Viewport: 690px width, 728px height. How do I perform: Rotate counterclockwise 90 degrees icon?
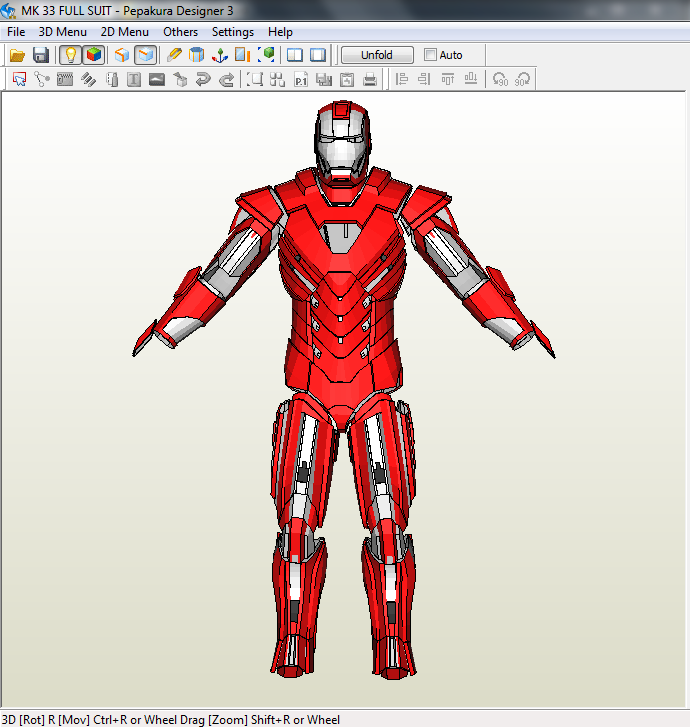[500, 79]
